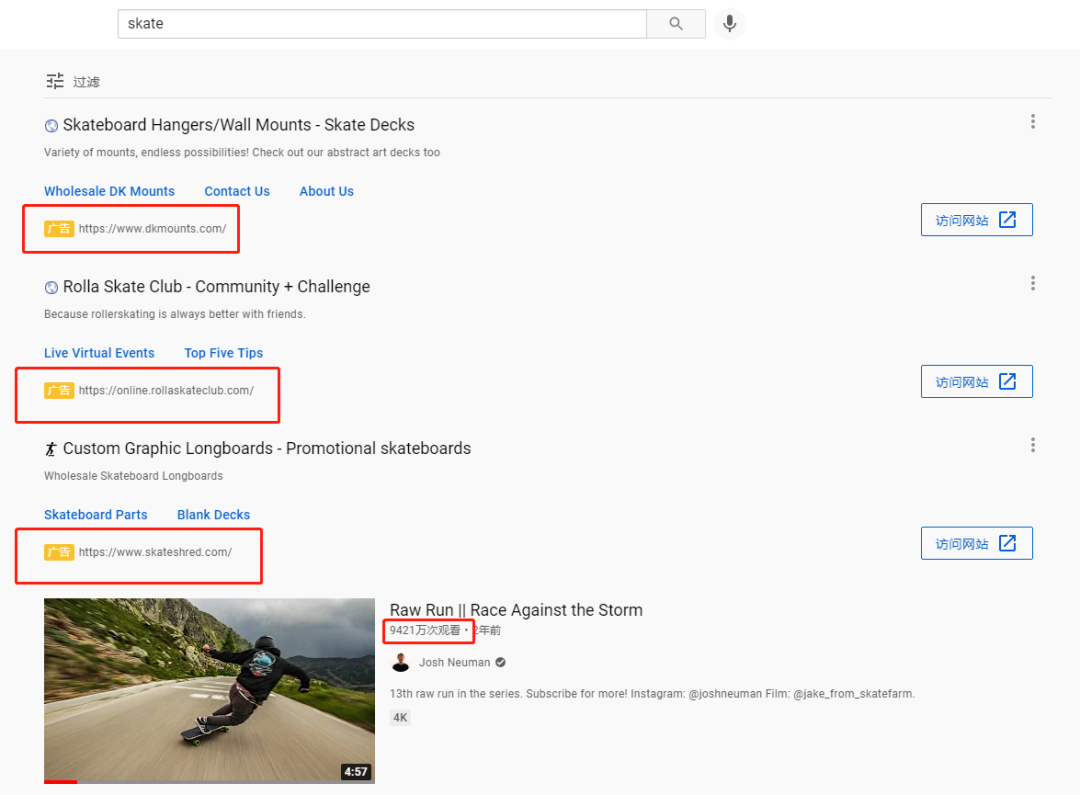Viewport: 1080px width, 795px height.
Task: Open Raw Run || Race Against the Storm title
Action: pyautogui.click(x=516, y=610)
